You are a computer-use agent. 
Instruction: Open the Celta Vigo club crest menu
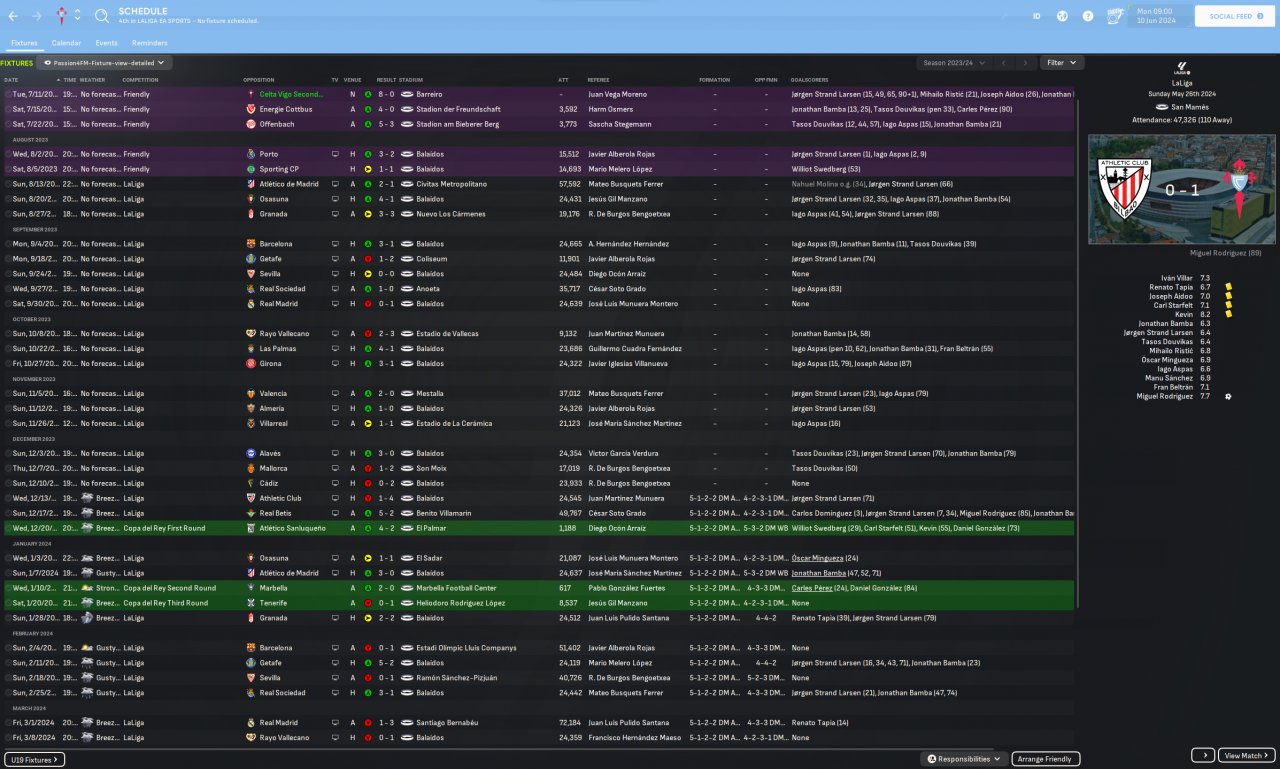coord(63,16)
